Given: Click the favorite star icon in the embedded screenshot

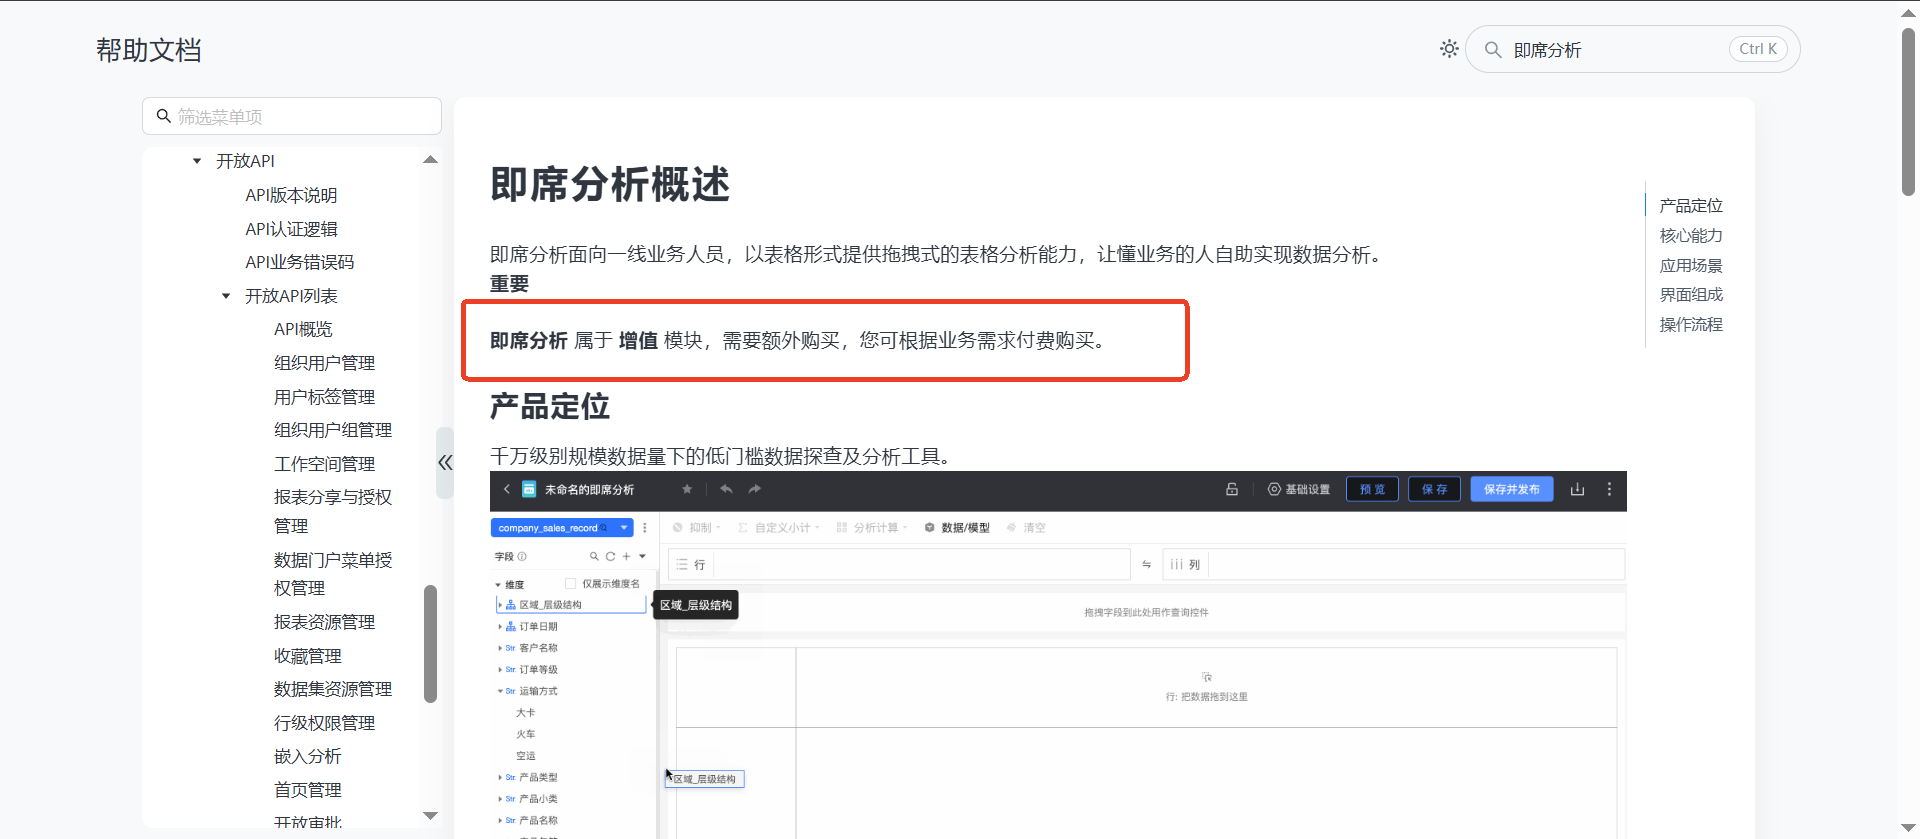Looking at the screenshot, I should coord(687,489).
